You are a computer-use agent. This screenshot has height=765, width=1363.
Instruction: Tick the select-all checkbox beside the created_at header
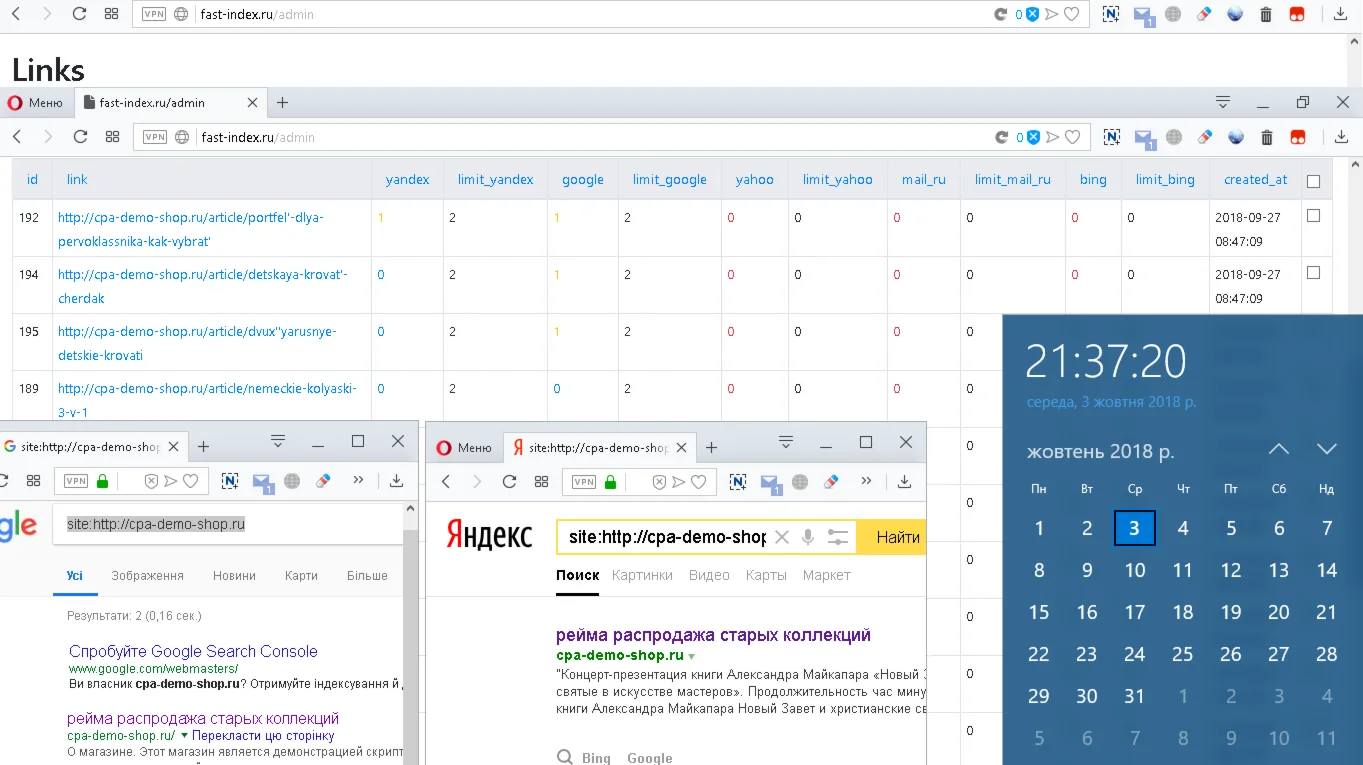(x=1313, y=181)
